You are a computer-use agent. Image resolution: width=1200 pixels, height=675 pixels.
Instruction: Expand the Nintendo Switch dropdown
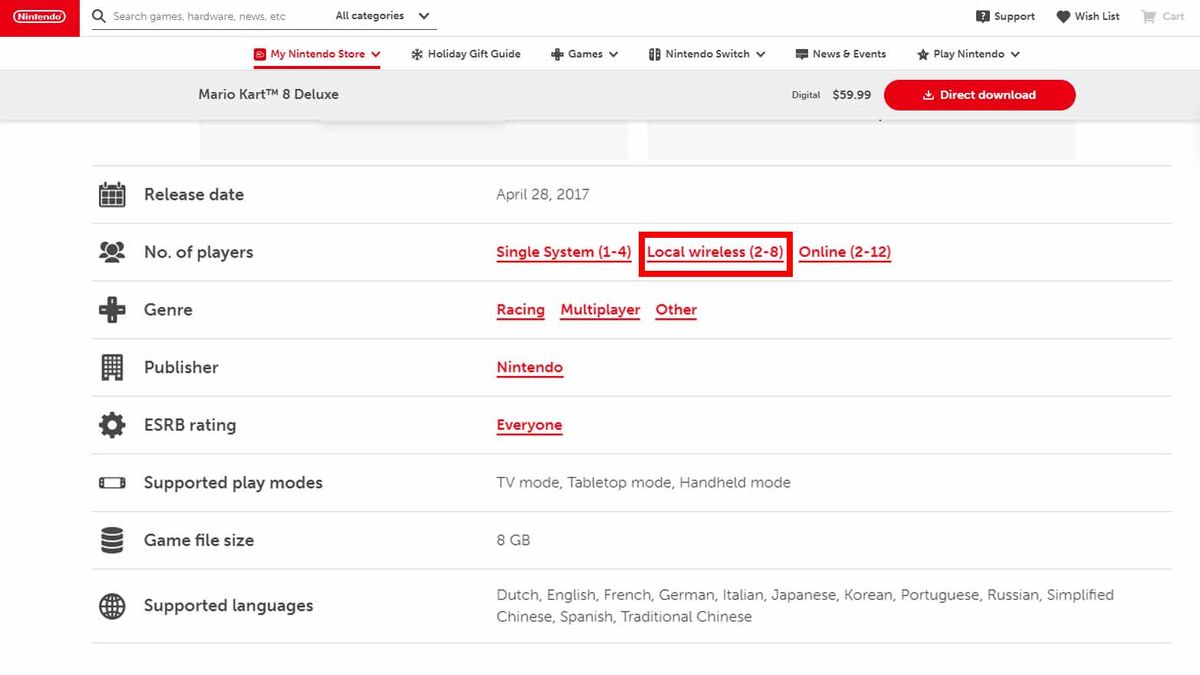coord(707,54)
